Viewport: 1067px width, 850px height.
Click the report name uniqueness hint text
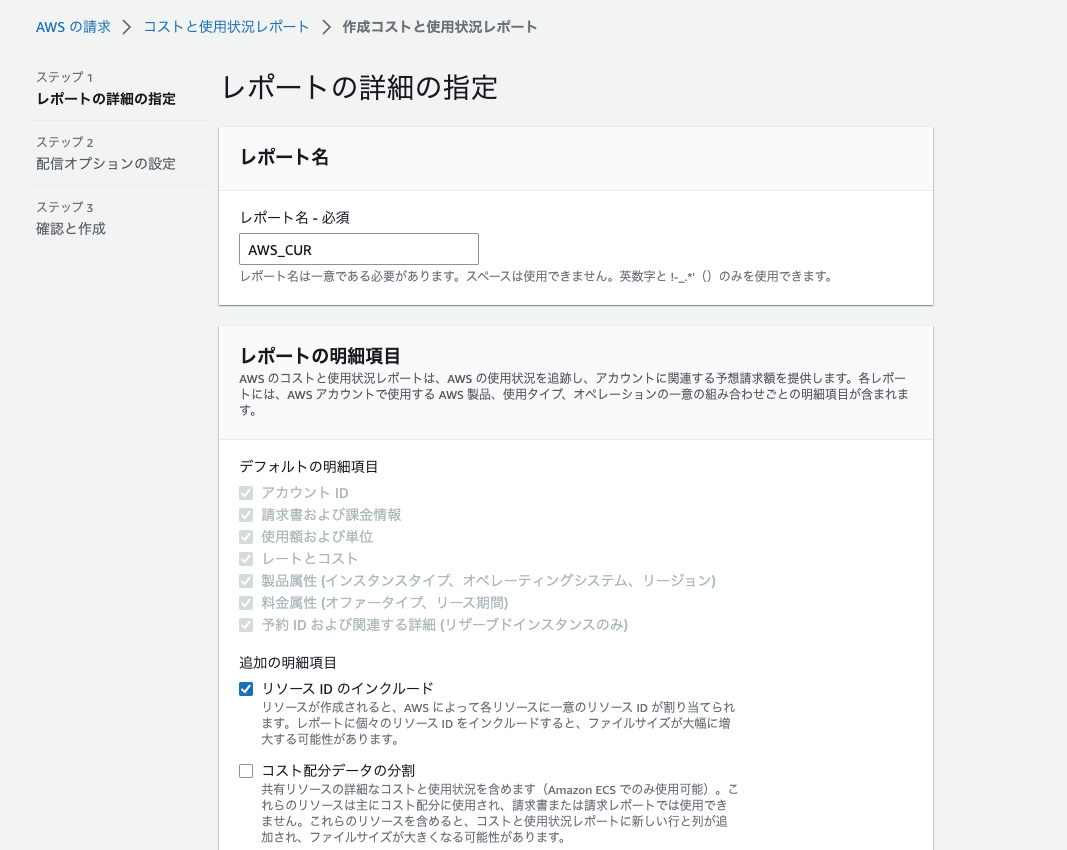(536, 276)
